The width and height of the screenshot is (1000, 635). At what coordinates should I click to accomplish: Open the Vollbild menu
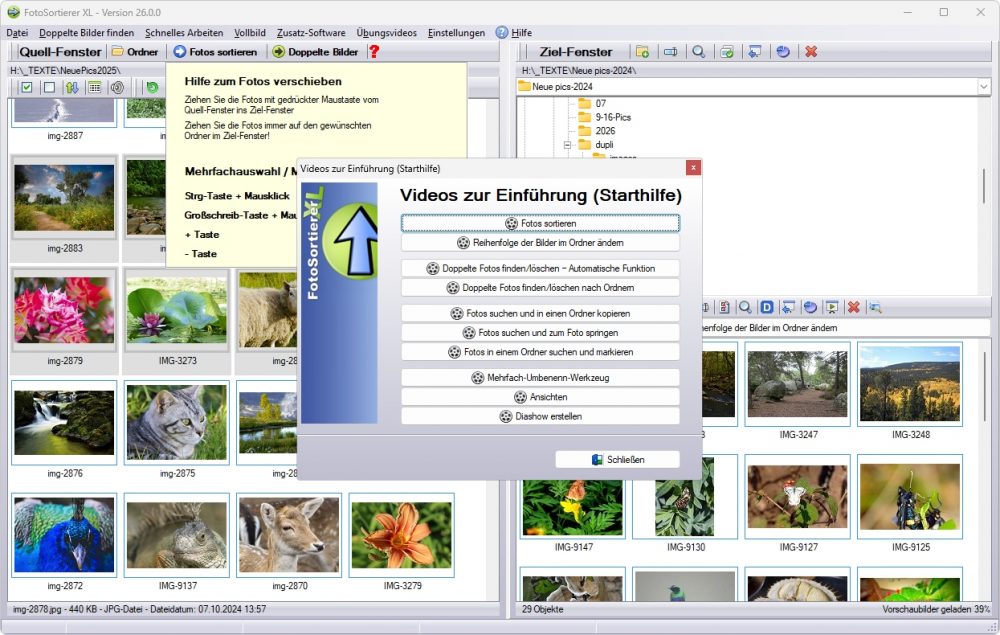pyautogui.click(x=249, y=33)
